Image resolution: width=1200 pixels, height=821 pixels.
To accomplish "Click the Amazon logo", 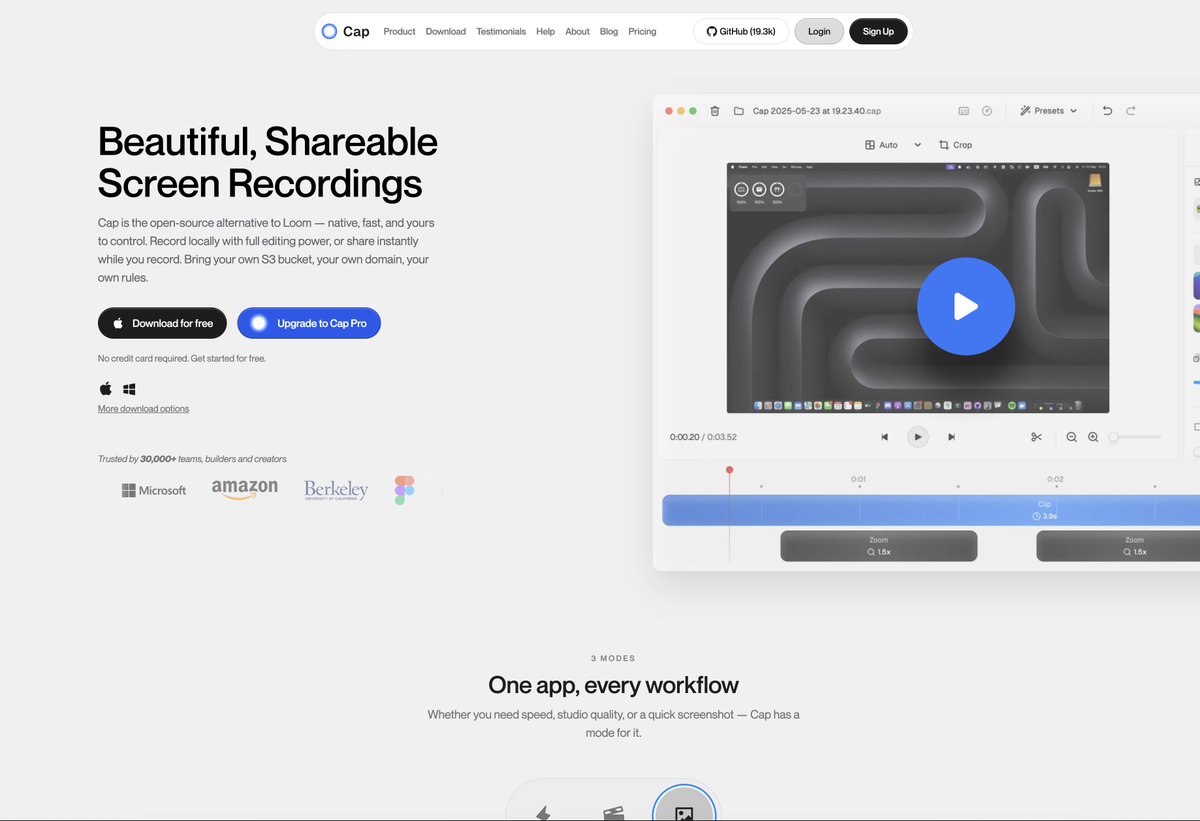I will coord(245,489).
